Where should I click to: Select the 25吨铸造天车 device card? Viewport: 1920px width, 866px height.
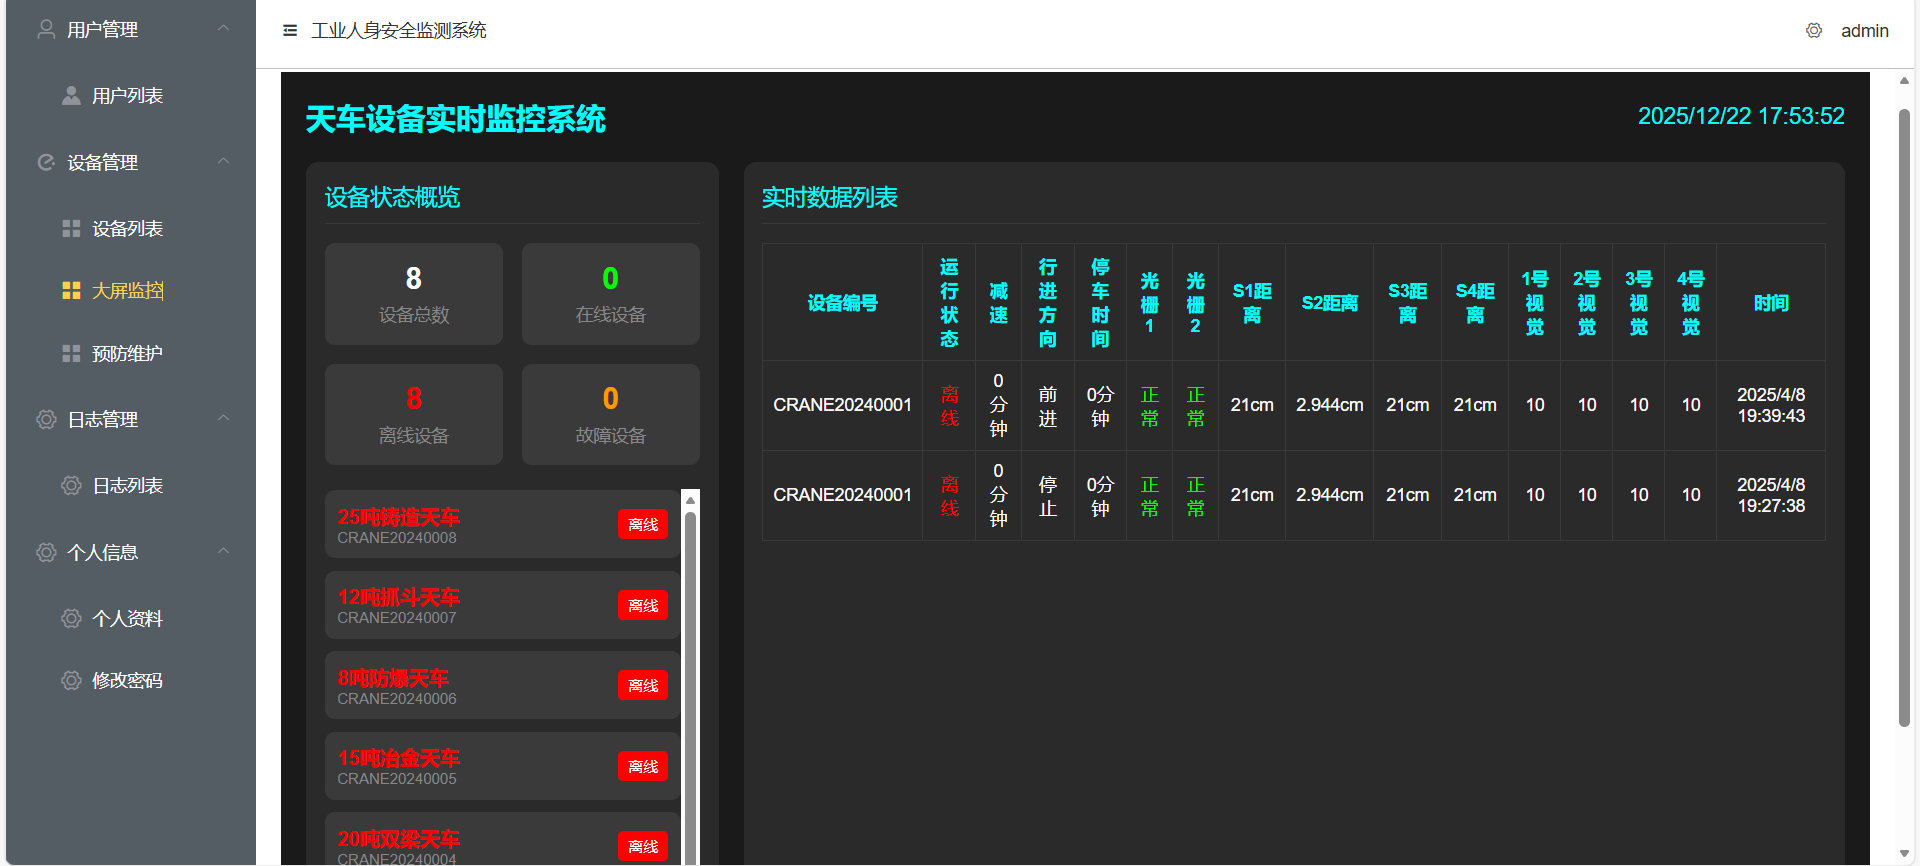[x=503, y=525]
